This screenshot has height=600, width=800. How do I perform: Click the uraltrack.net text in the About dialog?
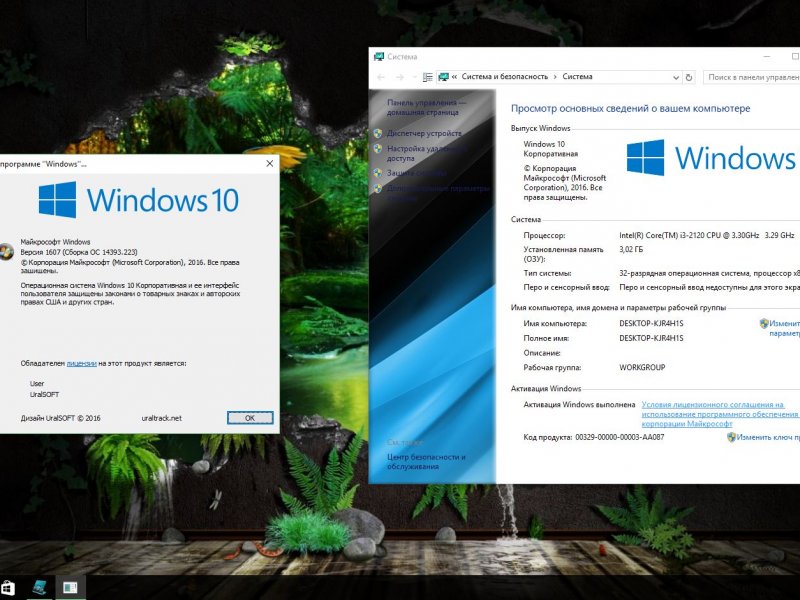161,418
